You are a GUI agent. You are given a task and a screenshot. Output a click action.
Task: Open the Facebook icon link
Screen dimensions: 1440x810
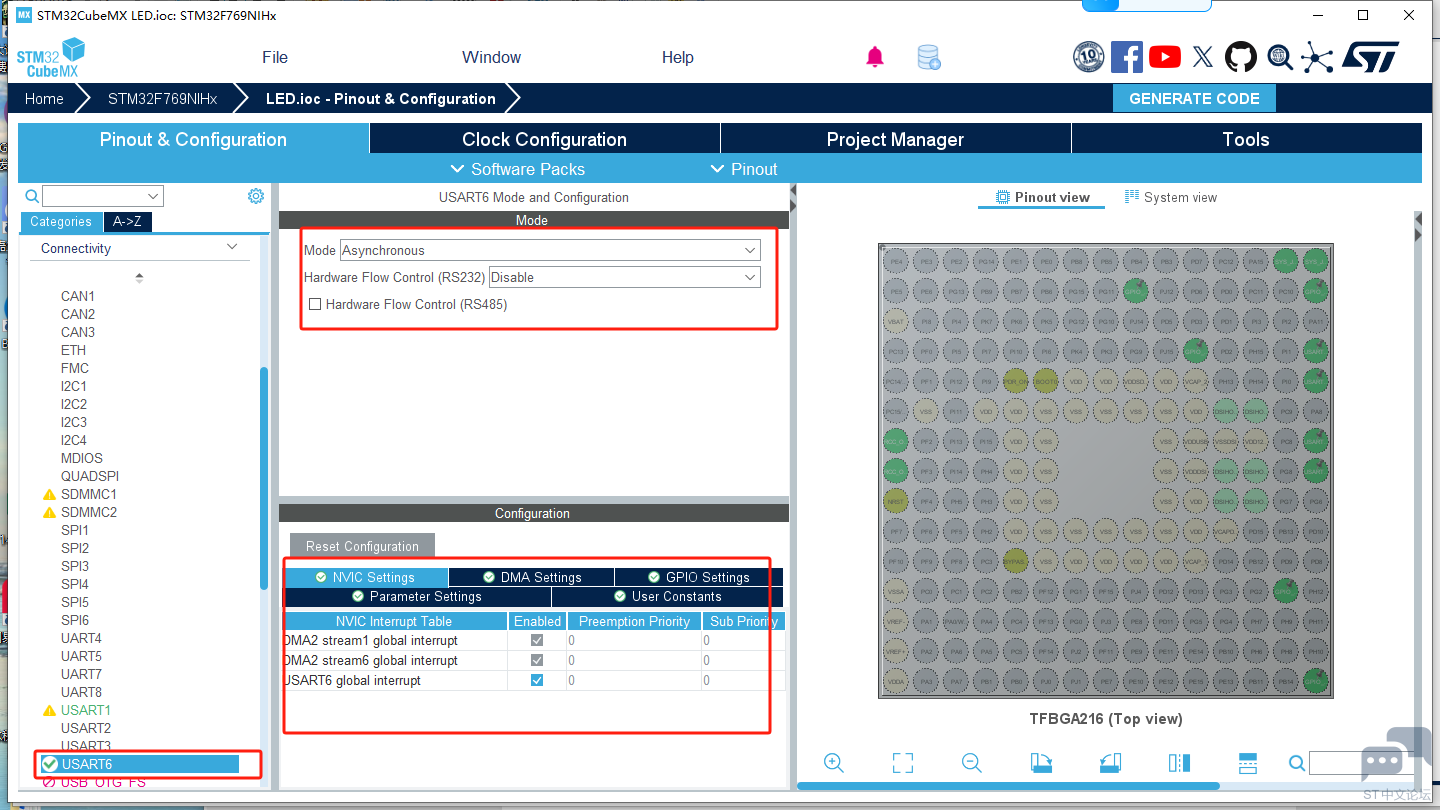click(x=1127, y=57)
